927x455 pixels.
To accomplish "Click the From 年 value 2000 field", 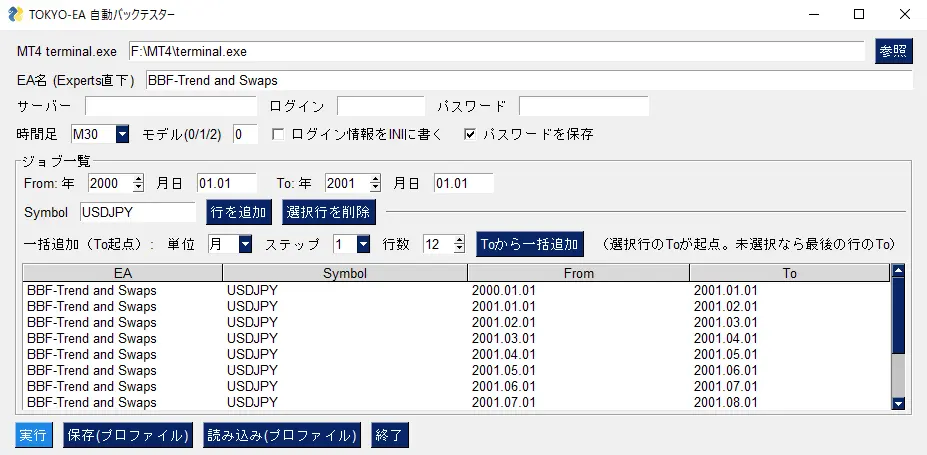I will coord(111,183).
